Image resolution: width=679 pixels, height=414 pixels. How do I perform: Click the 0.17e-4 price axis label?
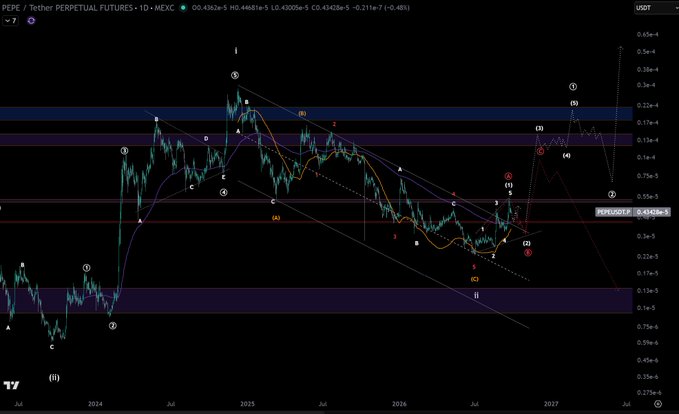[647, 123]
